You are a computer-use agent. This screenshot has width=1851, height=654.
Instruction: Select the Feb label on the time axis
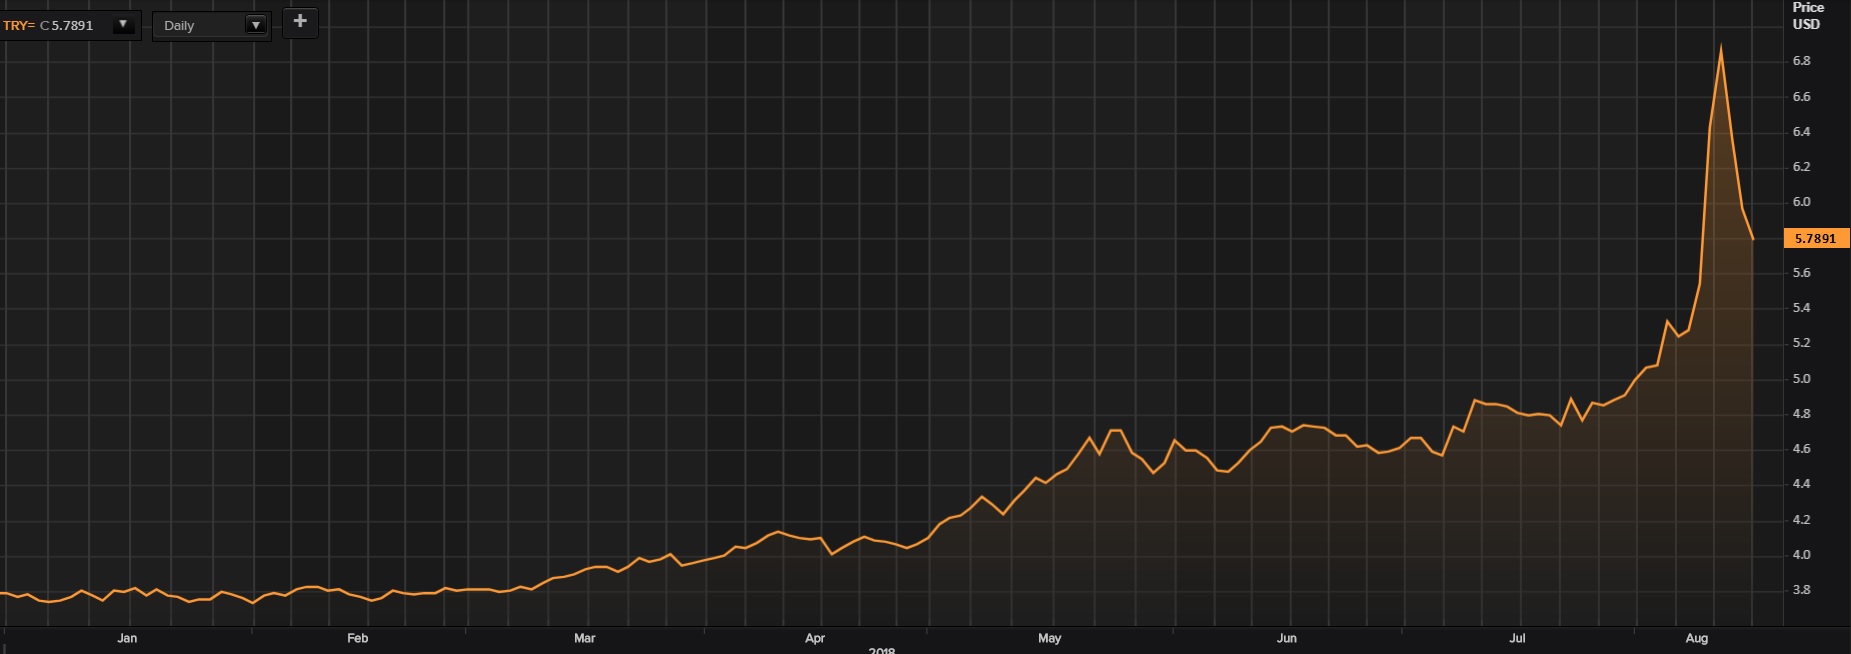click(x=357, y=638)
